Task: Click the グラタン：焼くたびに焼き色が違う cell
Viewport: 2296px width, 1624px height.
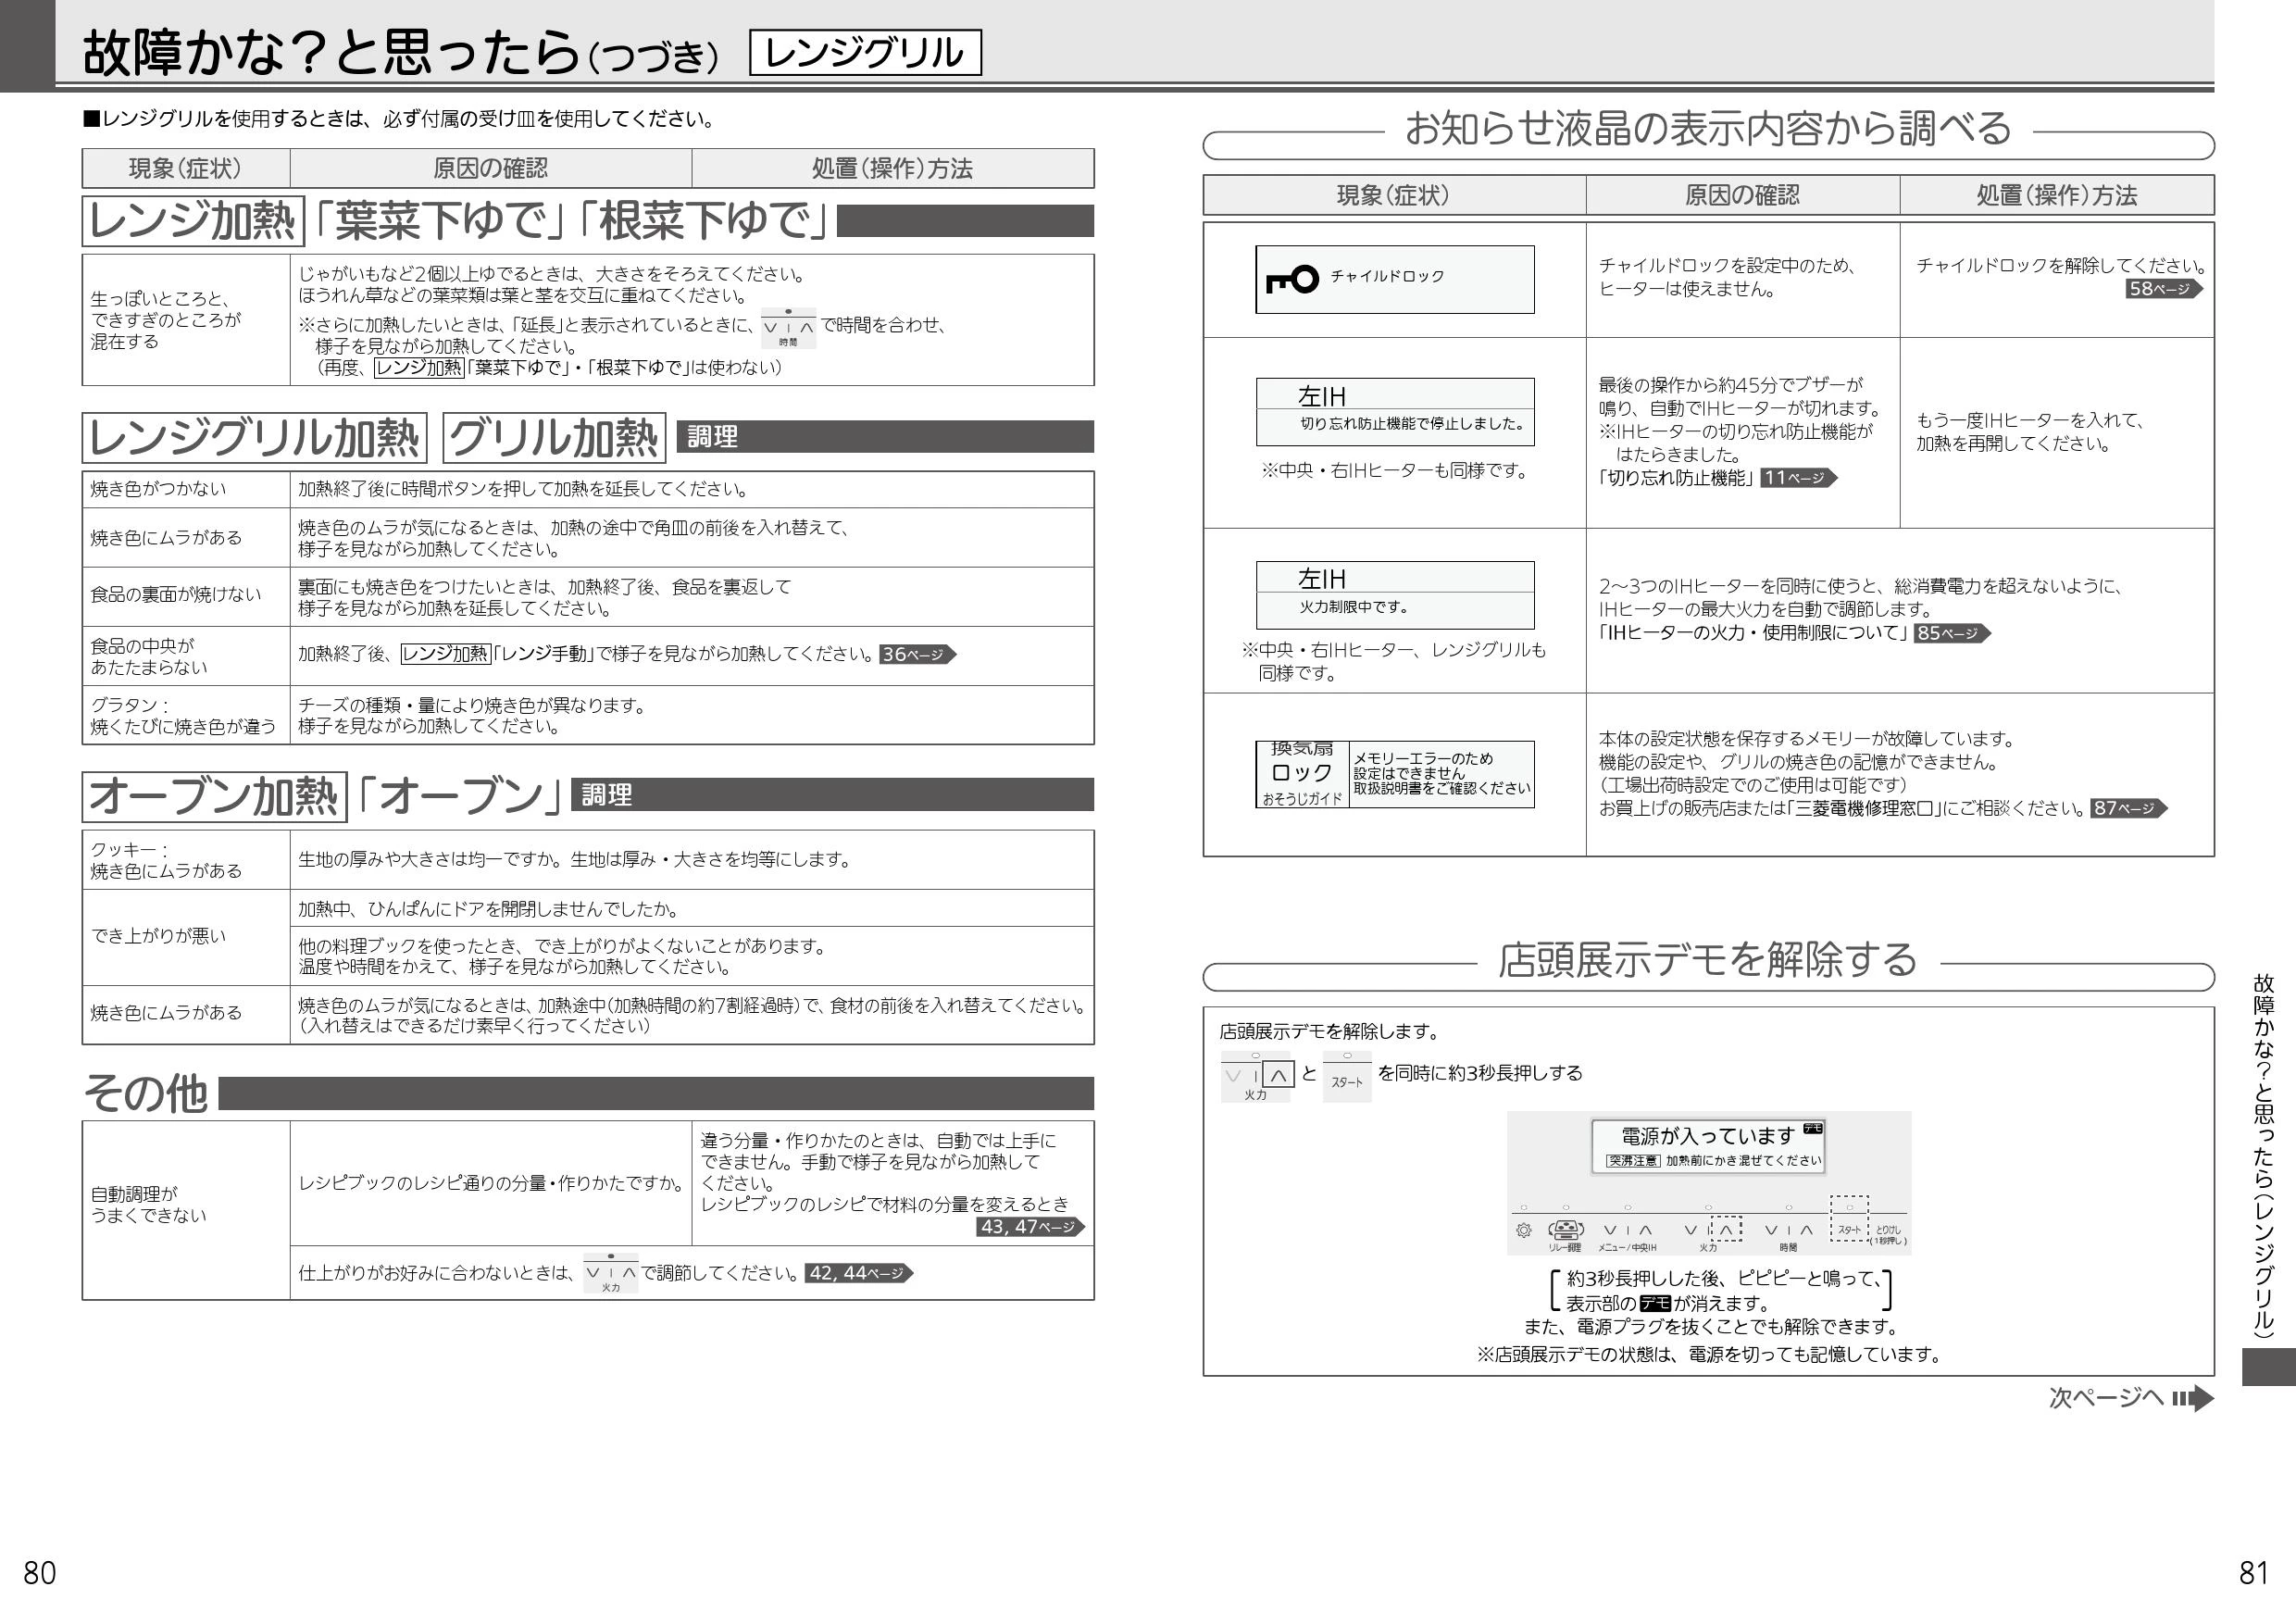Action: 186,715
